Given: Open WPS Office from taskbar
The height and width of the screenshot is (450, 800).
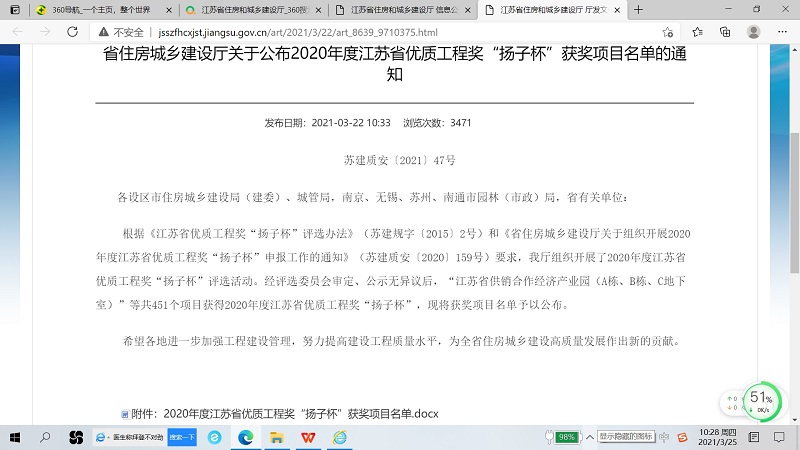Looking at the screenshot, I should [x=308, y=437].
